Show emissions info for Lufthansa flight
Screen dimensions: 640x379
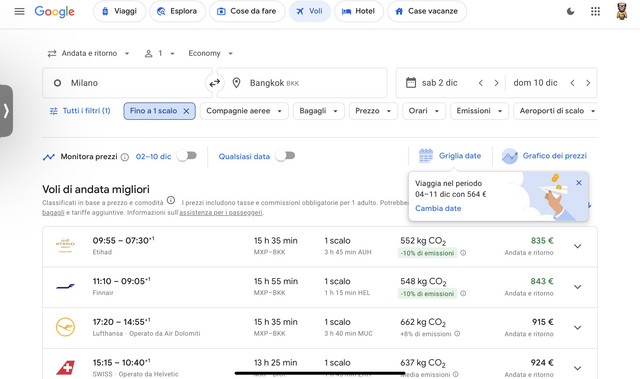coord(457,334)
